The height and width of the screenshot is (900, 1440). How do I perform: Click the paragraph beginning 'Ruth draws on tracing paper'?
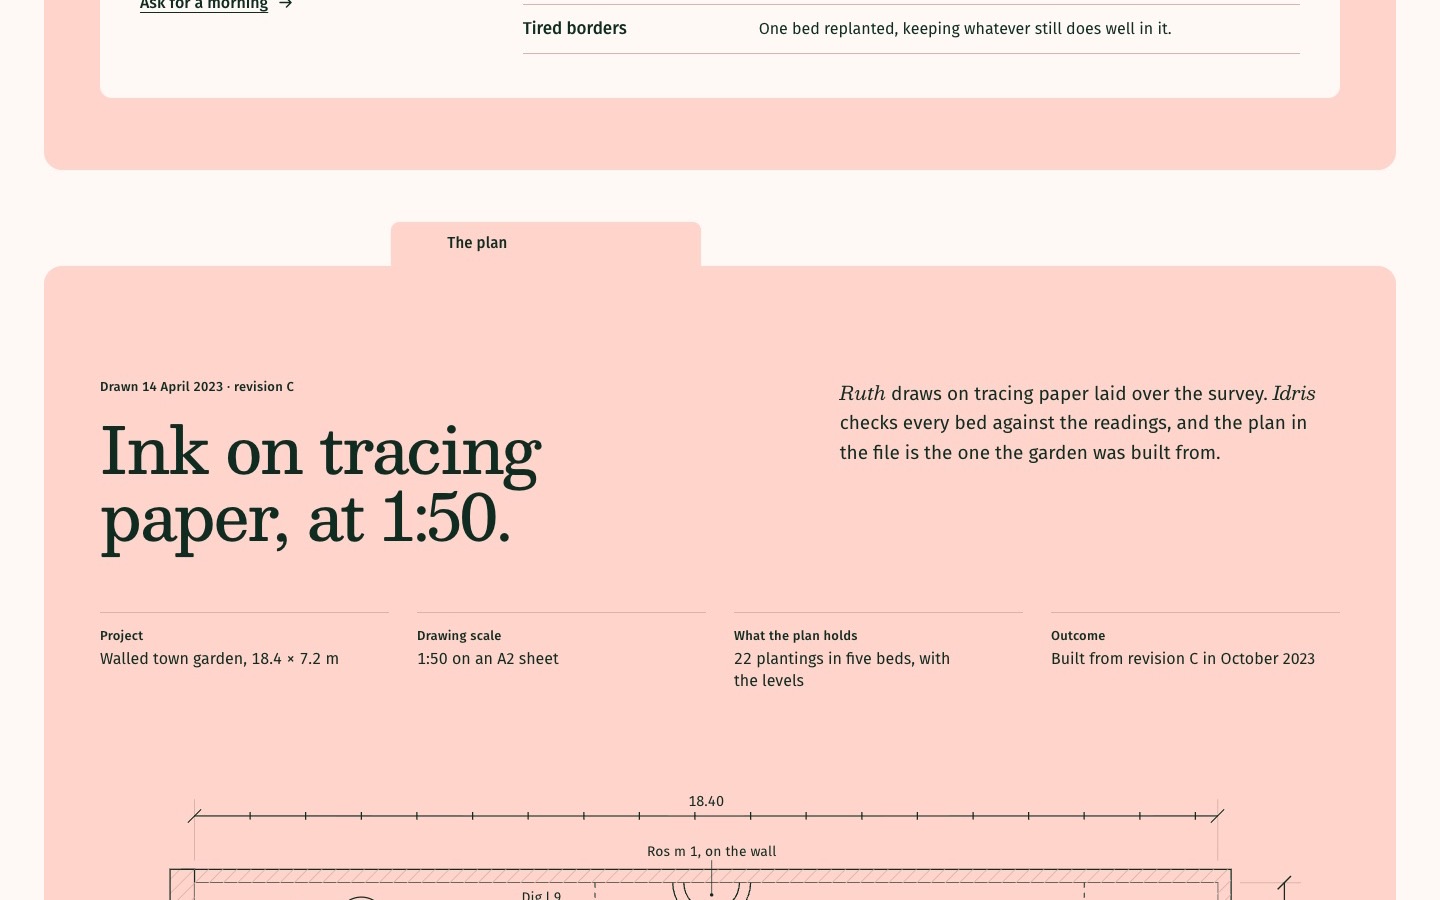point(1078,423)
